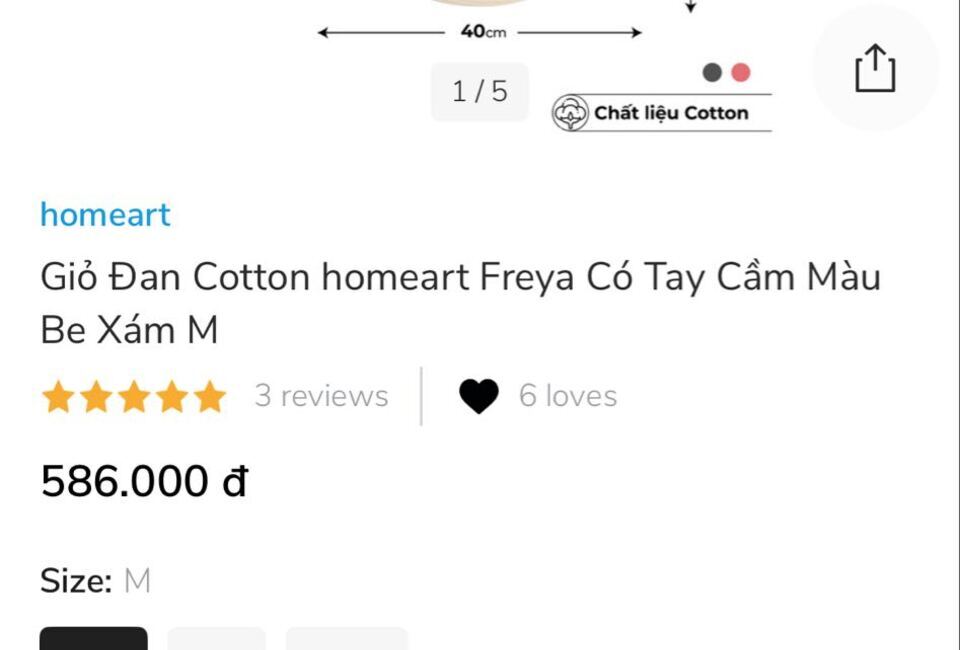Select the black highlighted size option
The height and width of the screenshot is (650, 960).
(94, 638)
